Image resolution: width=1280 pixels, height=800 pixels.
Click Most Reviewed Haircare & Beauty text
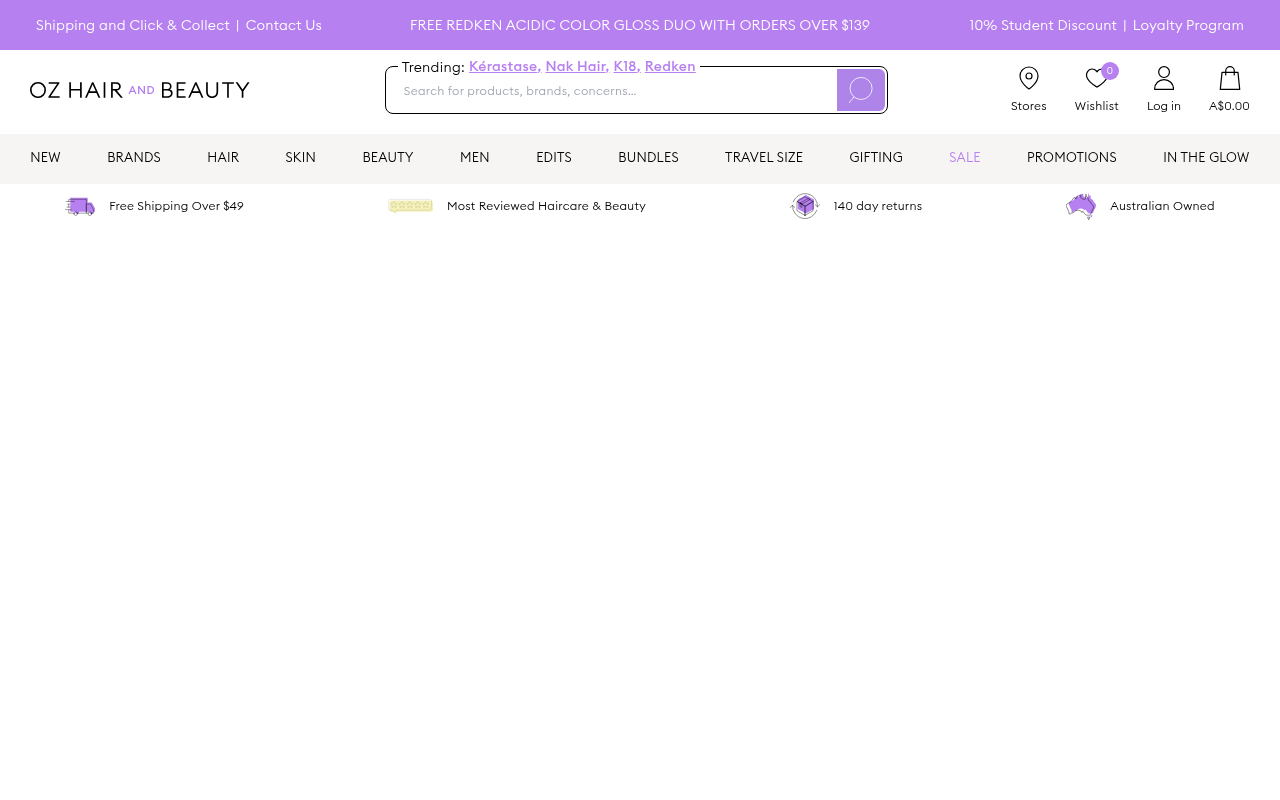pyautogui.click(x=546, y=206)
